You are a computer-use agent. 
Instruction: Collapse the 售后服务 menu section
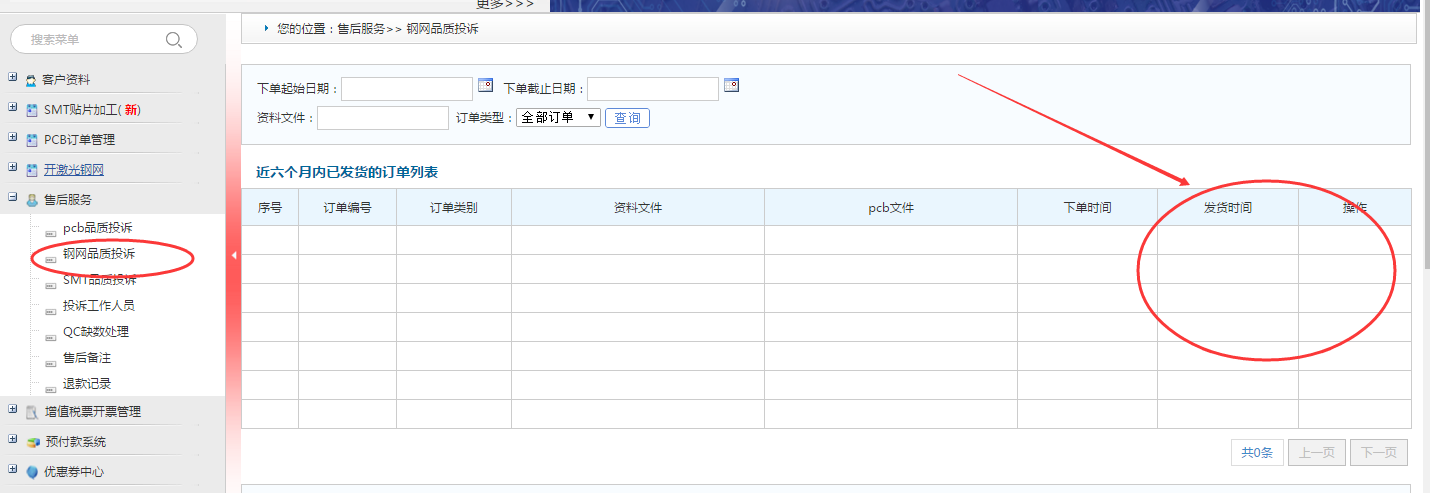[12, 198]
